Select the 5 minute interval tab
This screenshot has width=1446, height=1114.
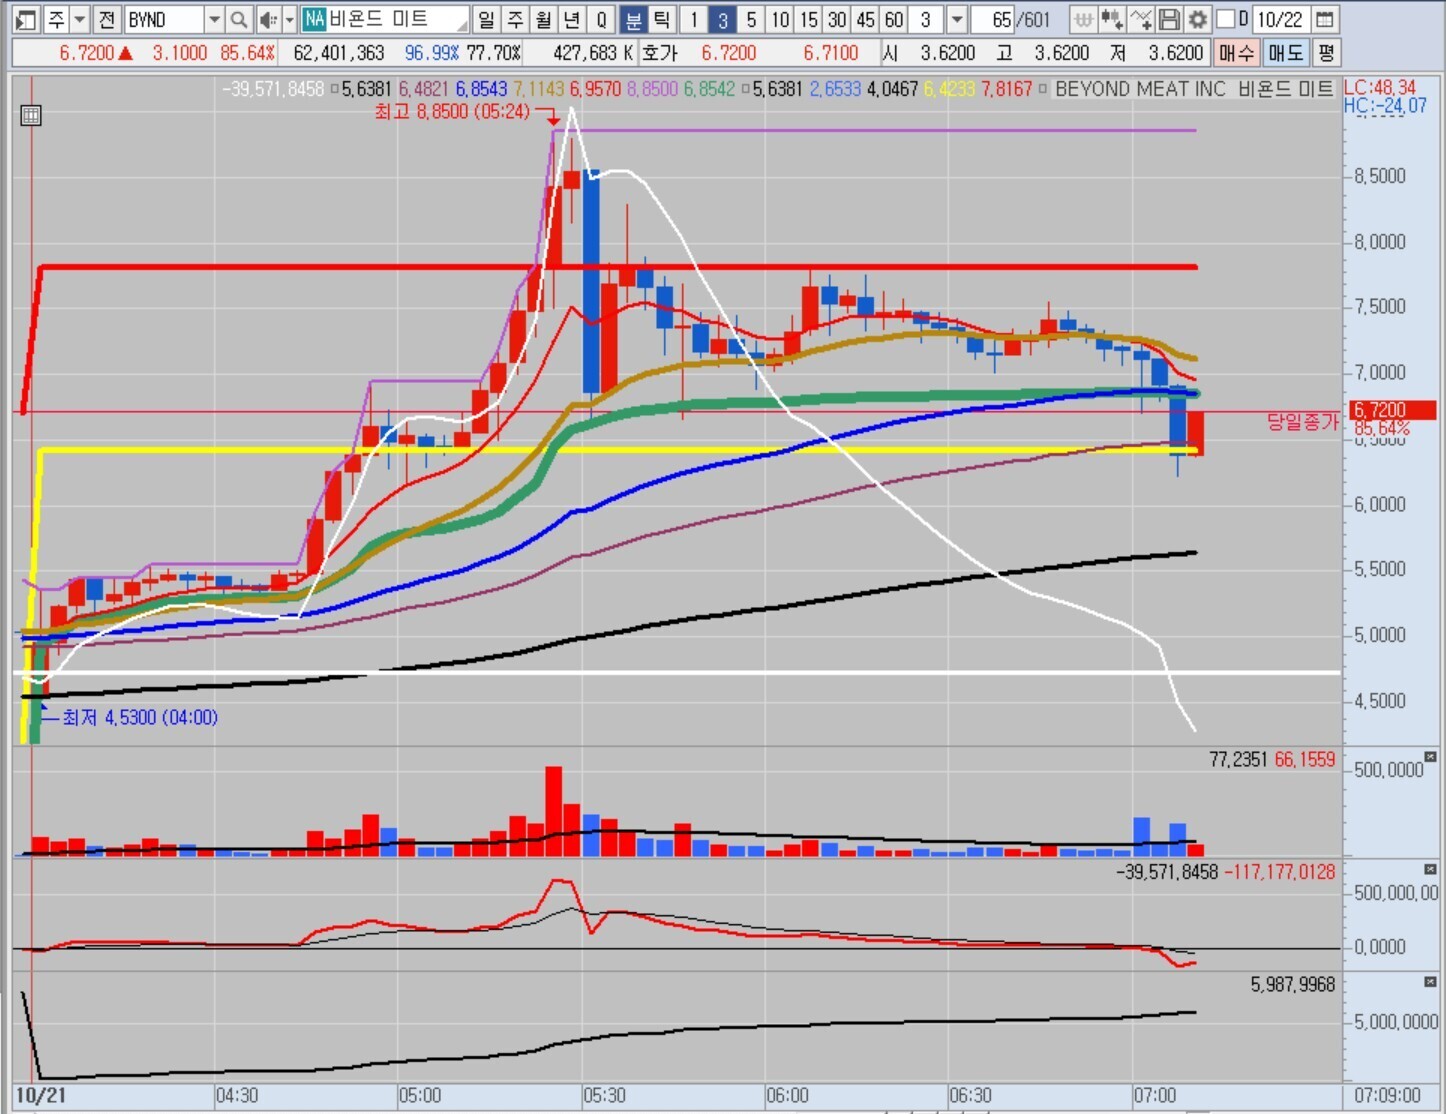(x=751, y=19)
